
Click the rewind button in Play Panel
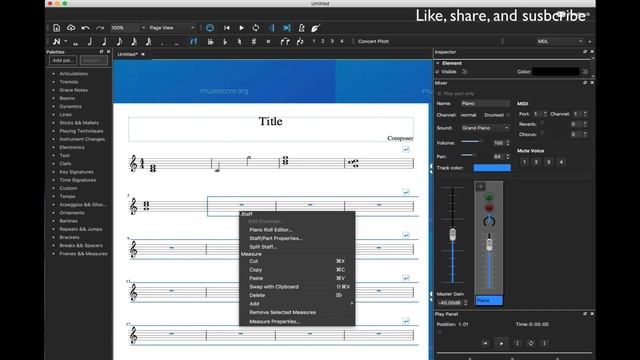(x=485, y=343)
